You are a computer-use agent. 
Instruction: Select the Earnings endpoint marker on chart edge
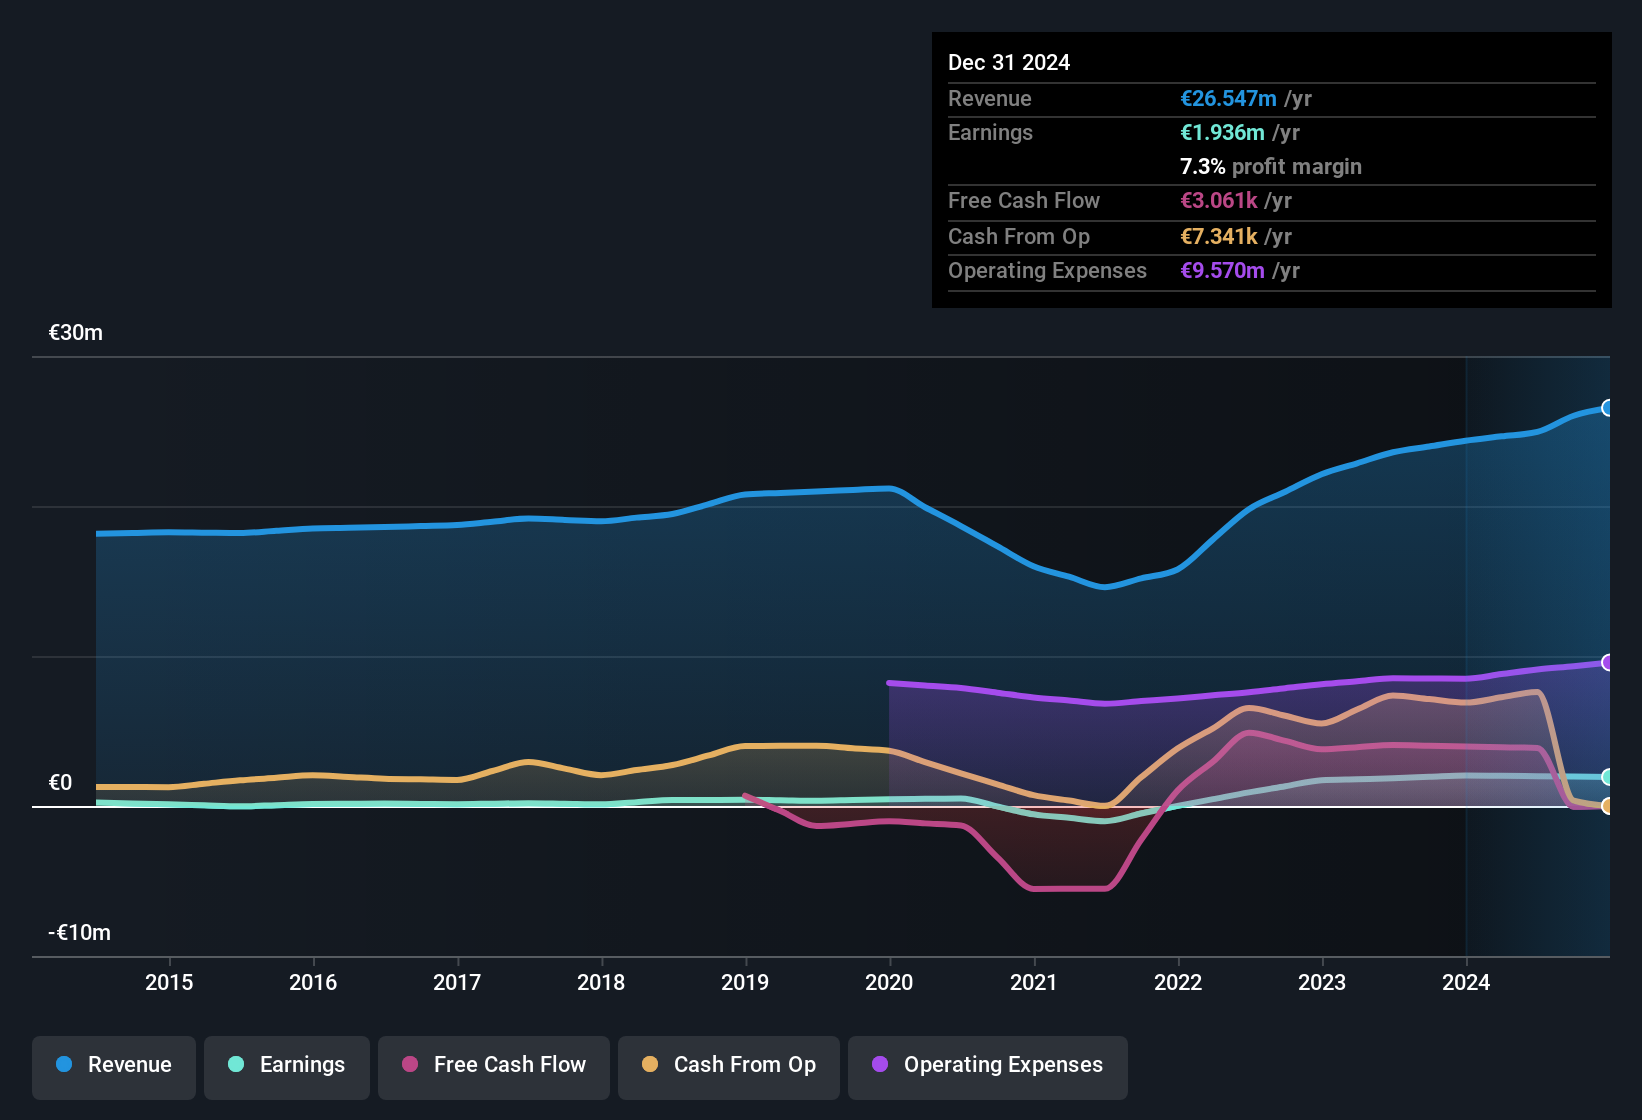click(x=1608, y=777)
